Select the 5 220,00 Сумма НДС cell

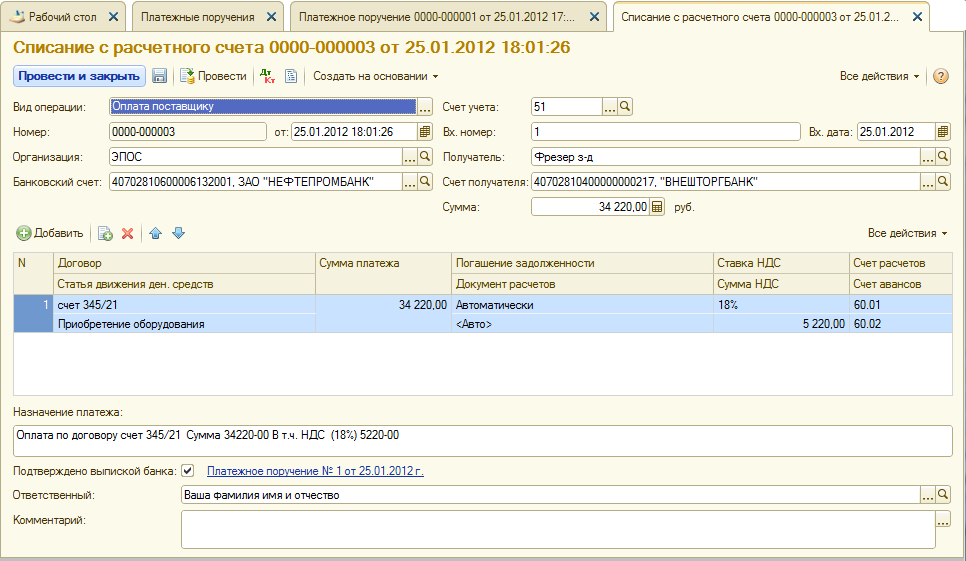[781, 324]
